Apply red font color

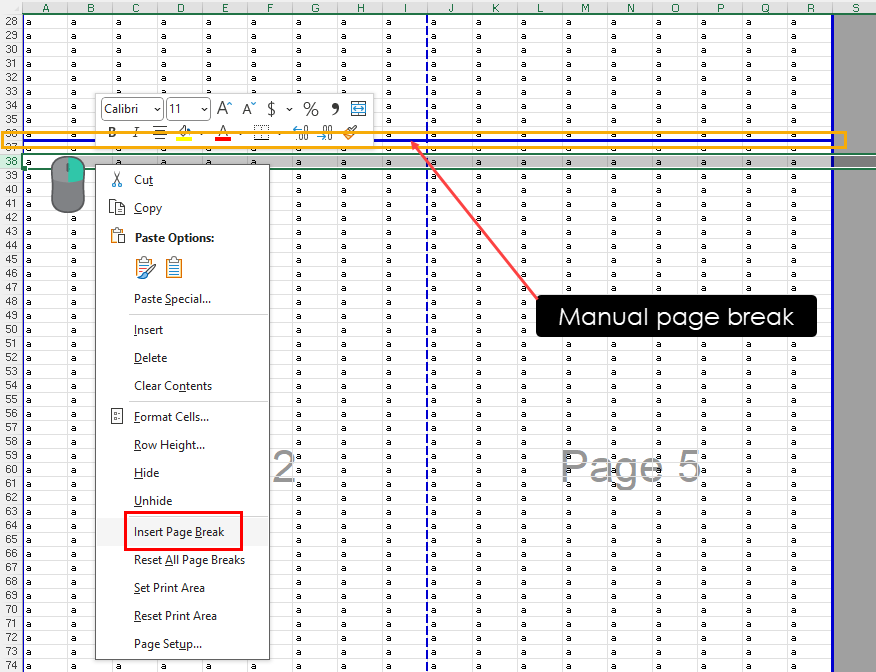pos(223,133)
